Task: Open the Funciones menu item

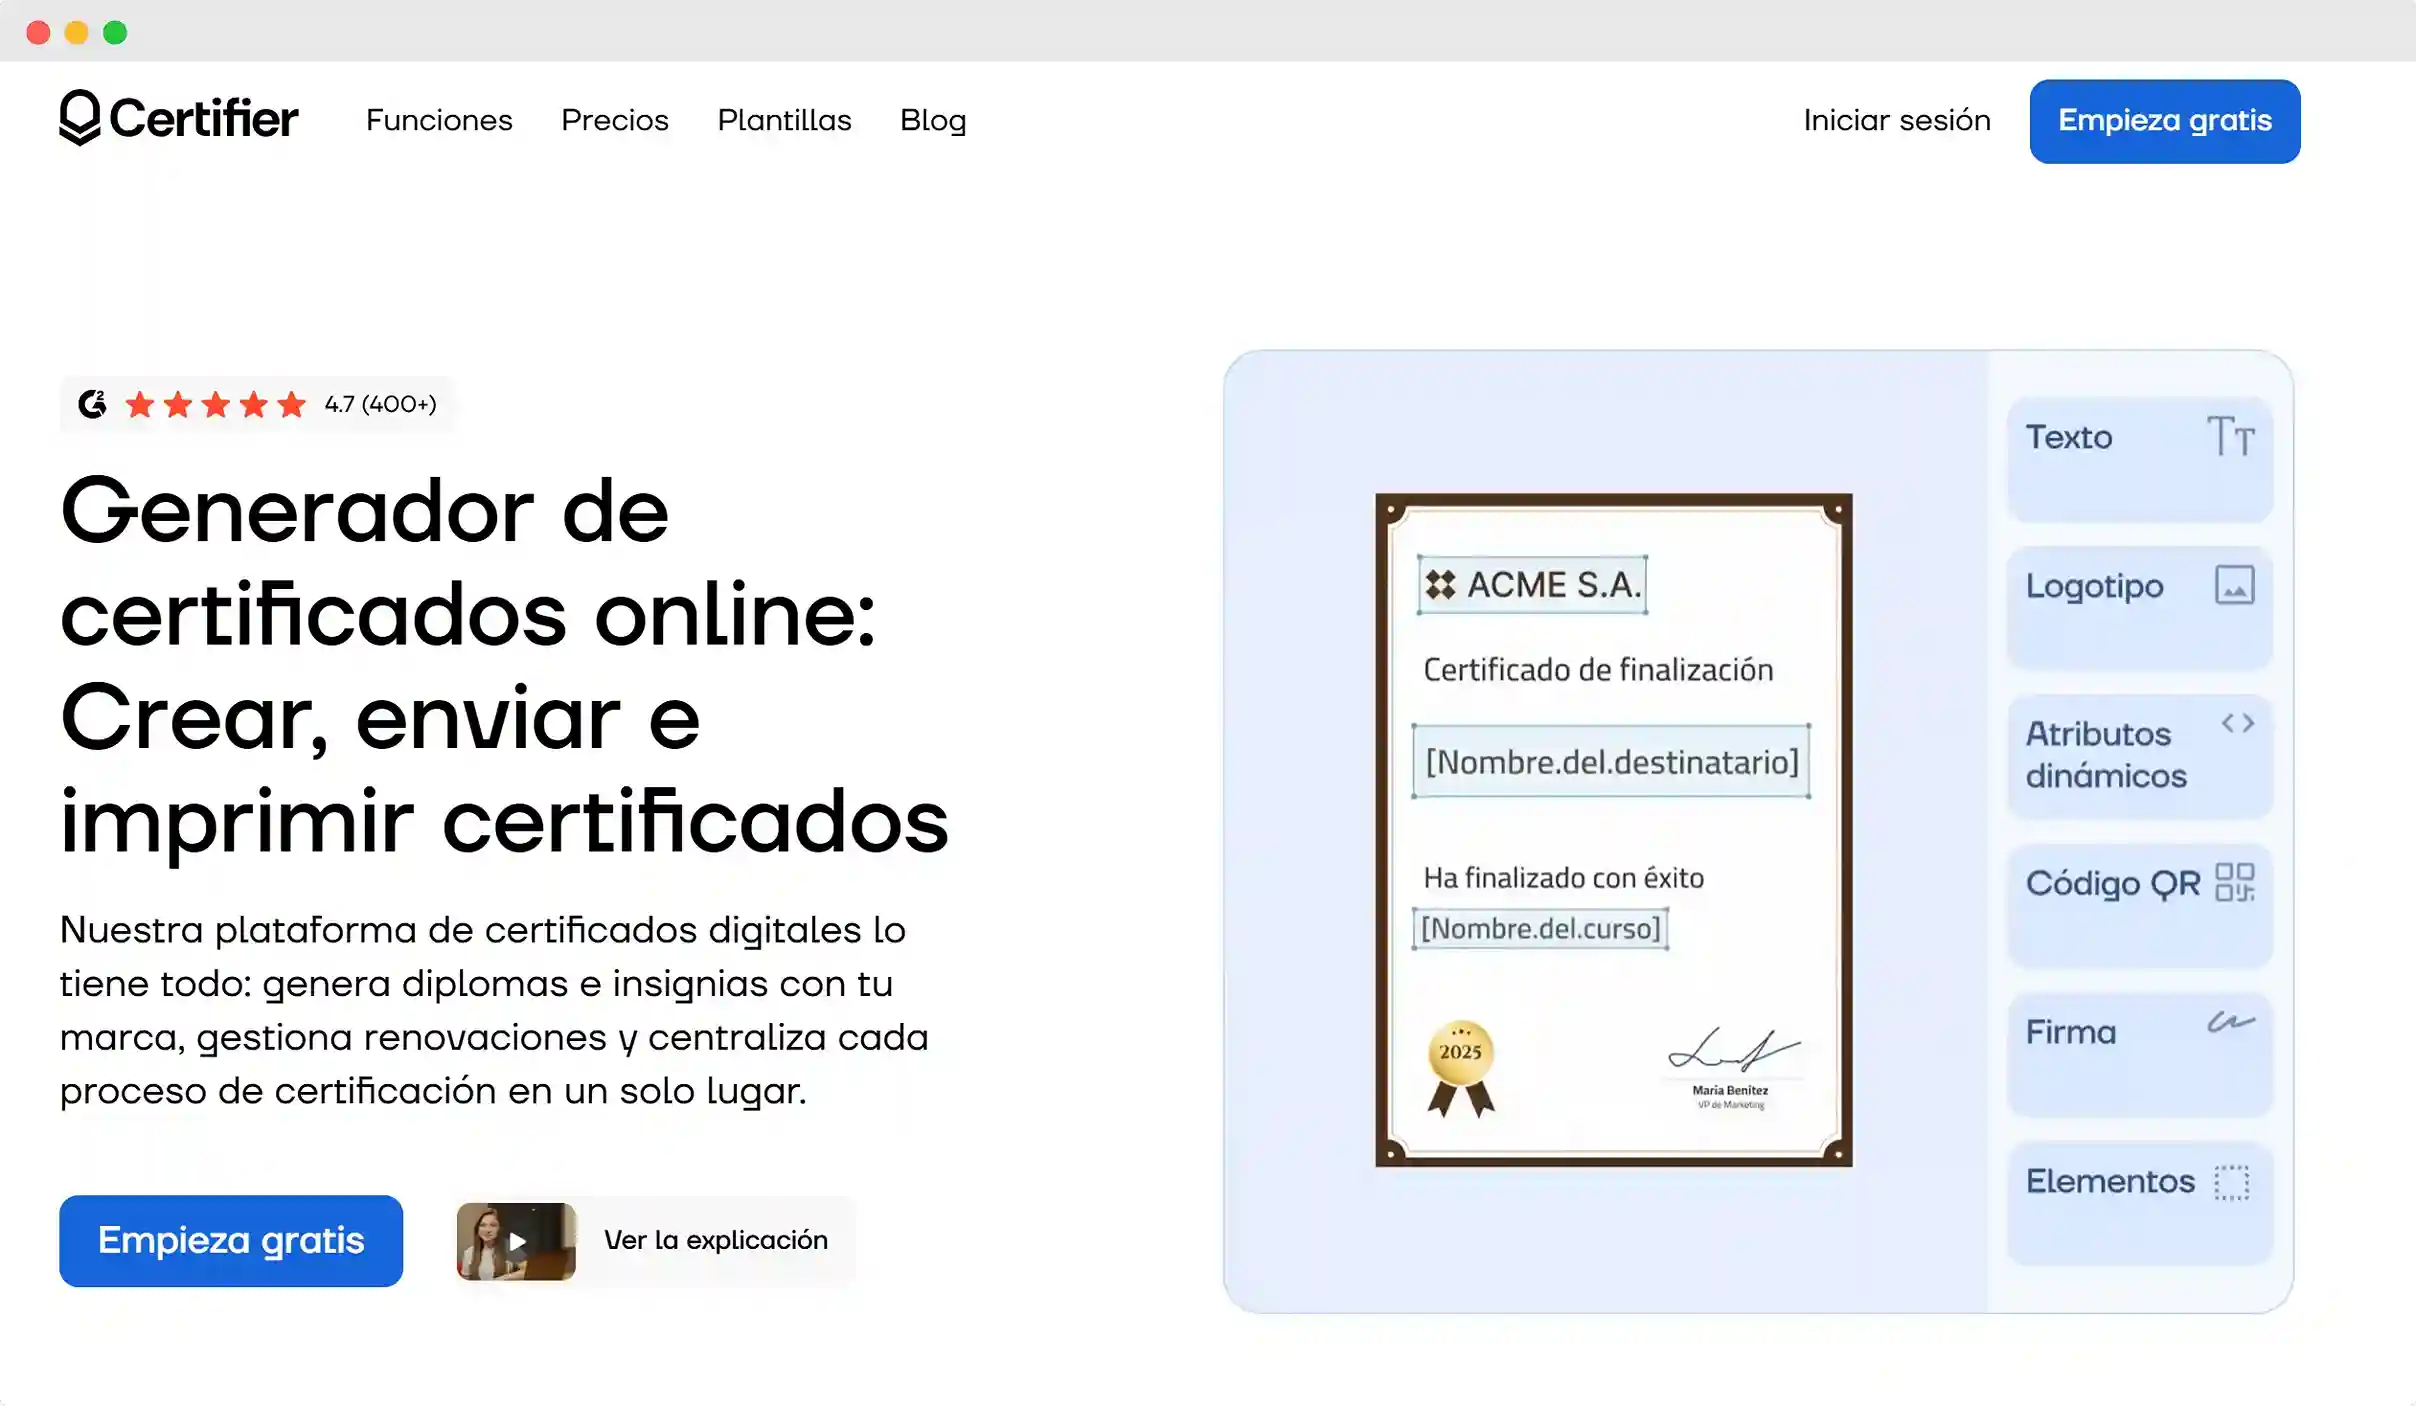Action: coord(439,120)
